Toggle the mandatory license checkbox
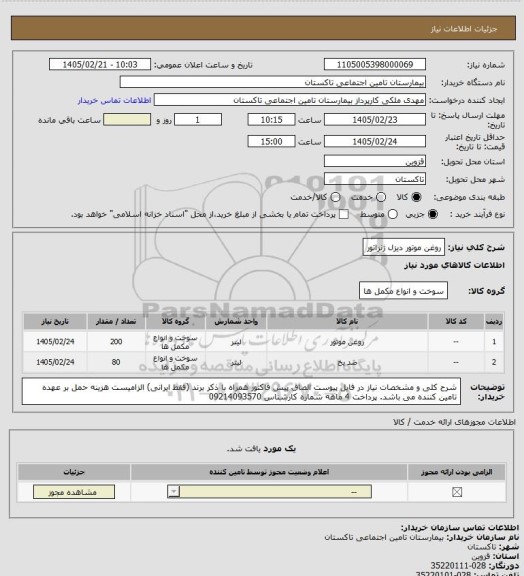The image size is (524, 576). (457, 492)
